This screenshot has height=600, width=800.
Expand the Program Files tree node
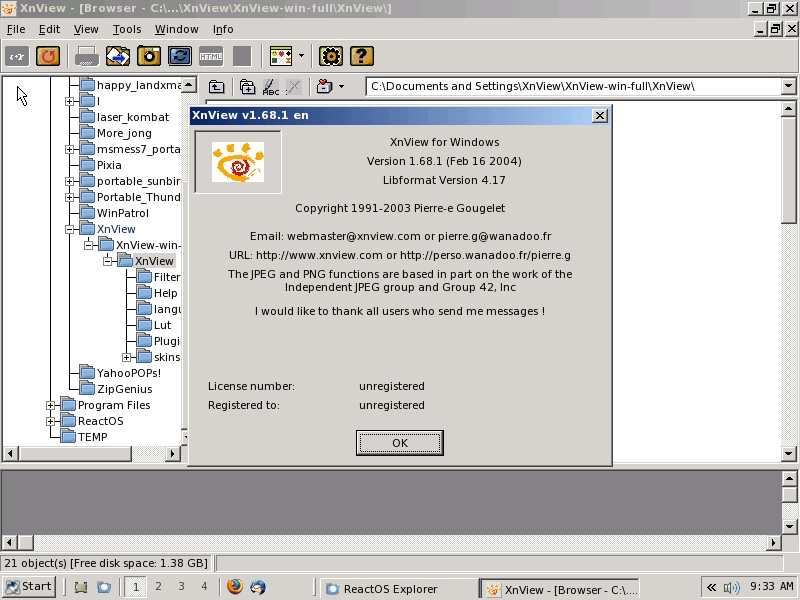pyautogui.click(x=51, y=405)
